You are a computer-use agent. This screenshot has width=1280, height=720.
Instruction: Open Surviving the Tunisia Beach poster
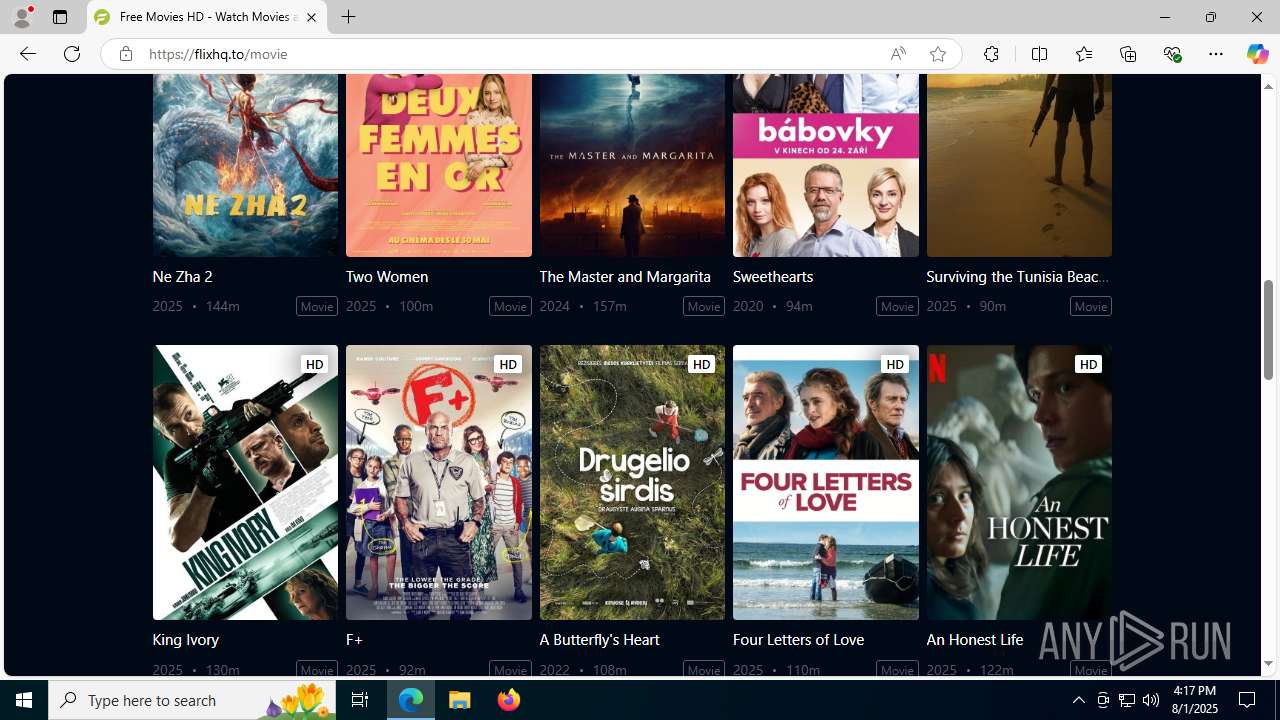[x=1019, y=165]
